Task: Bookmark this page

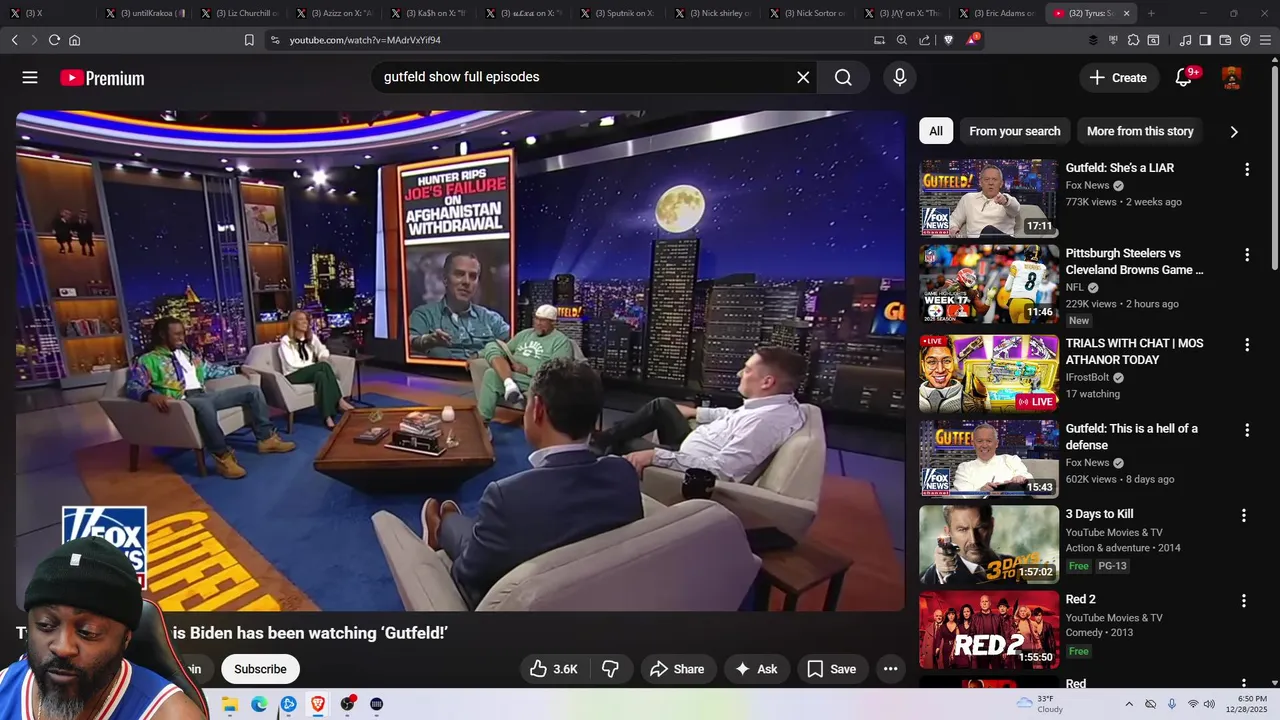Action: click(x=249, y=40)
